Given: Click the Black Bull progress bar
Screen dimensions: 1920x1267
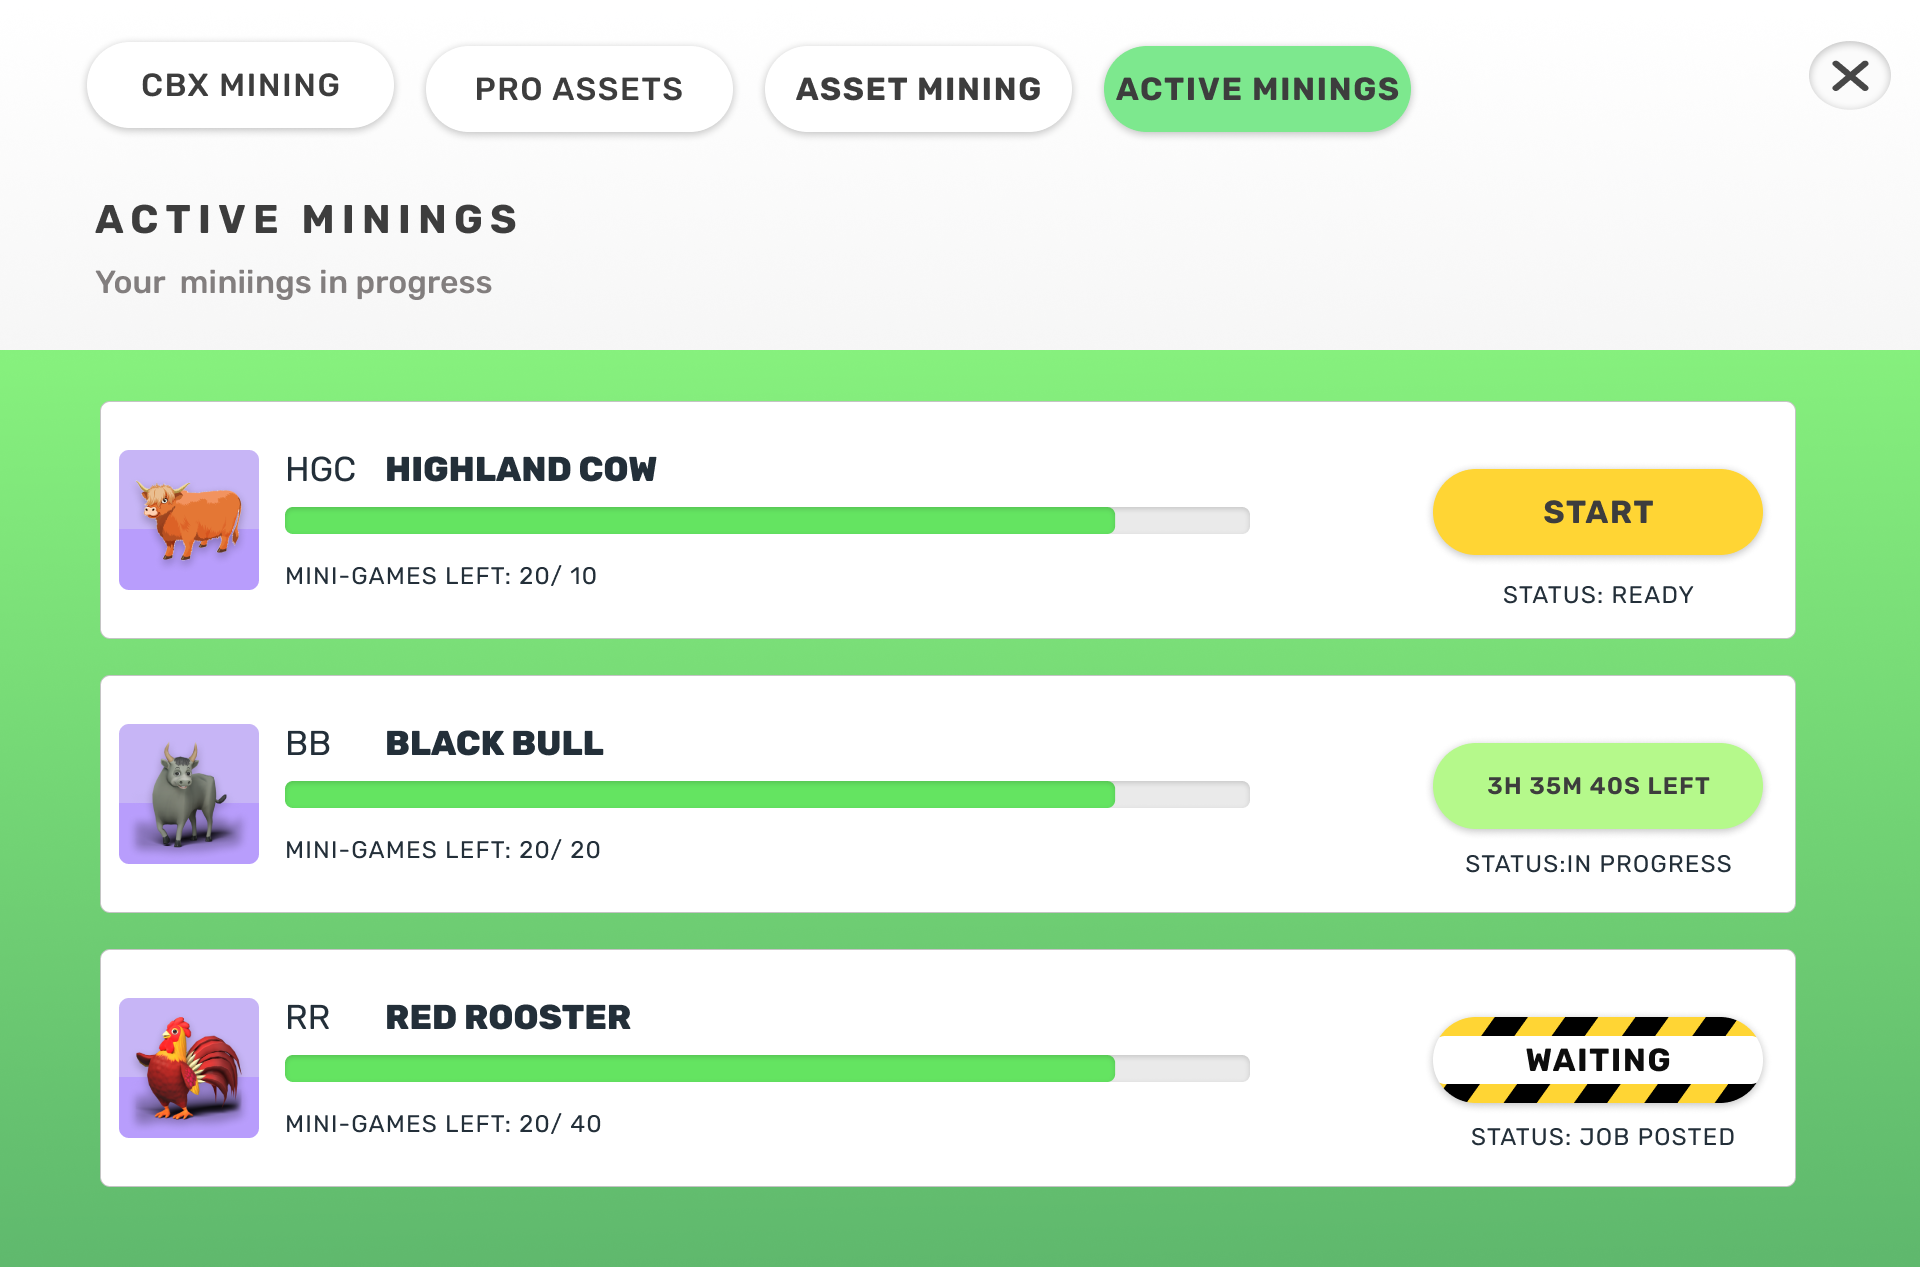Looking at the screenshot, I should tap(767, 794).
